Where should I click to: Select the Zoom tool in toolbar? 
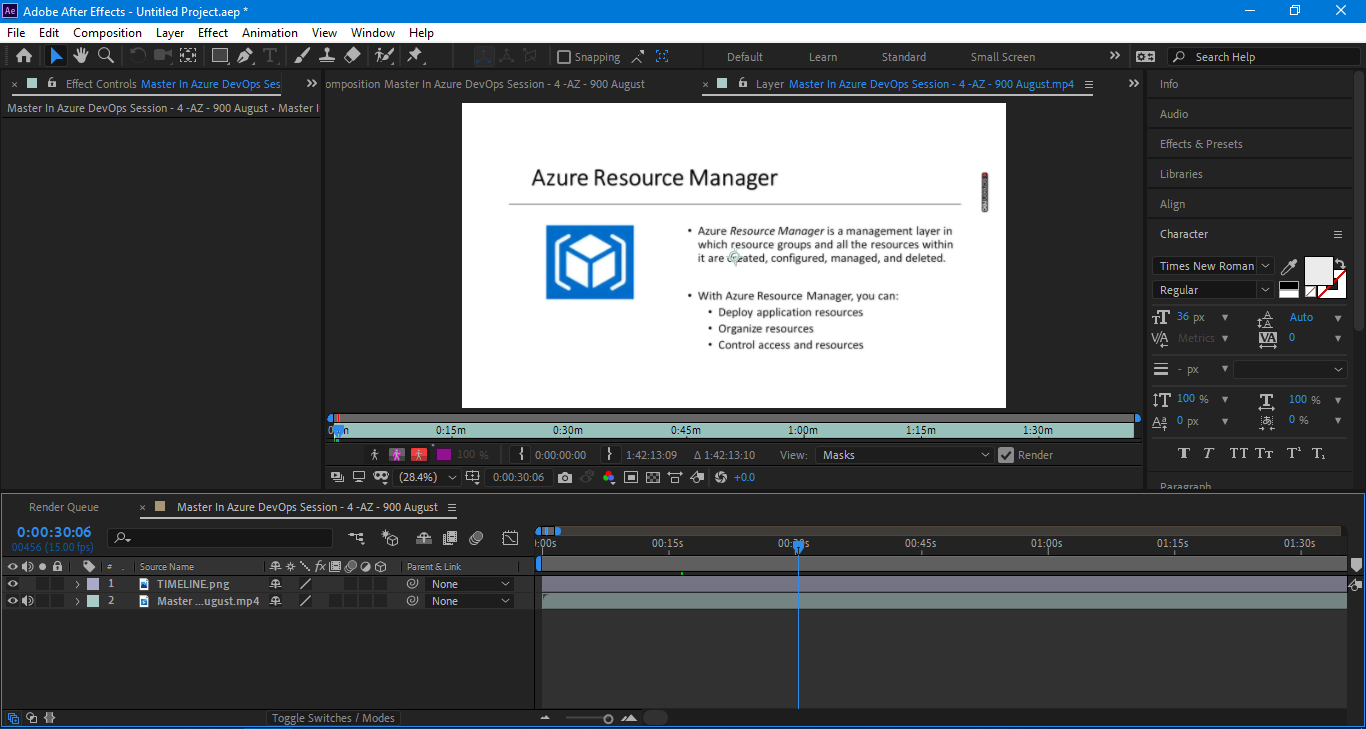pos(105,56)
